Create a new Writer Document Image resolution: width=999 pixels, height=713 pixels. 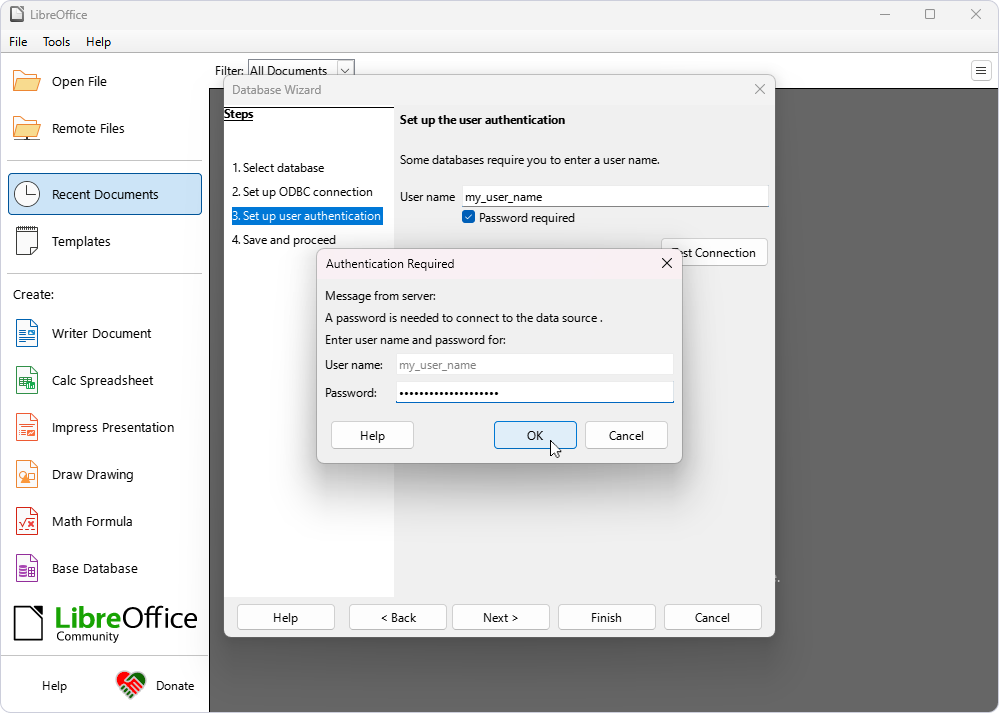(101, 334)
